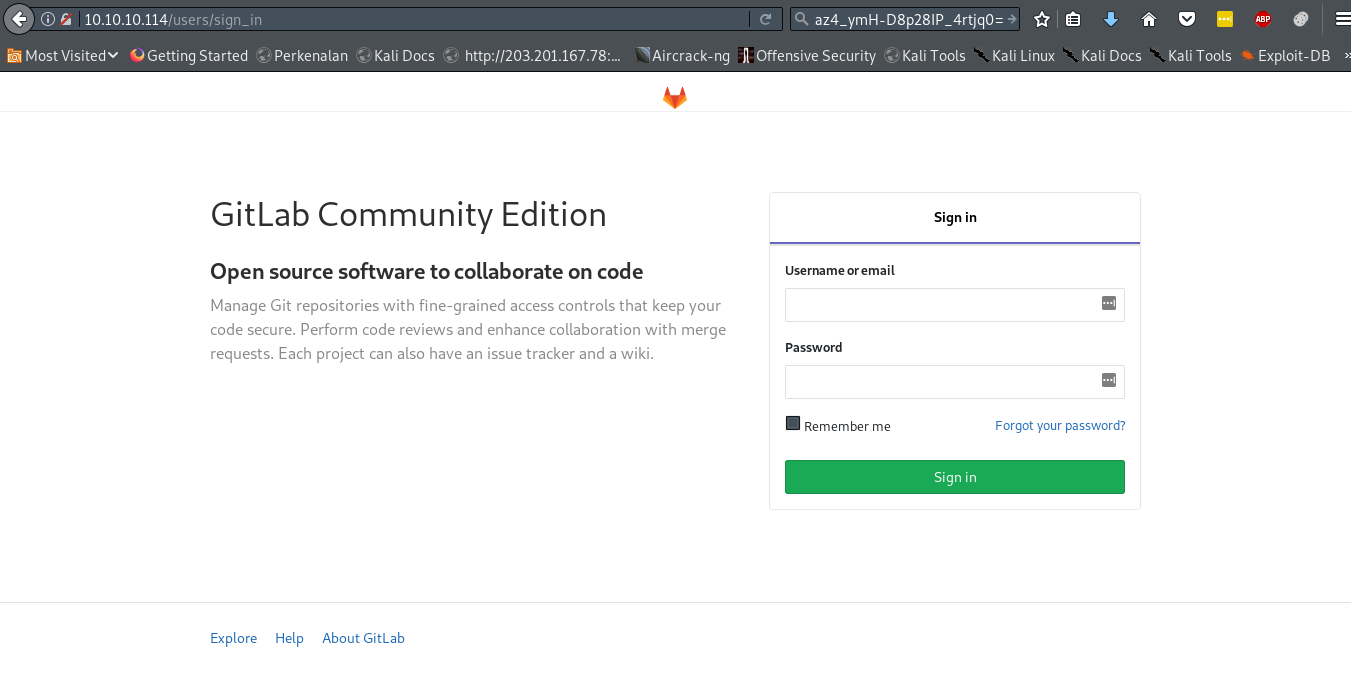
Task: Open first Kali Docs bookmark with globe icon
Action: [x=395, y=56]
